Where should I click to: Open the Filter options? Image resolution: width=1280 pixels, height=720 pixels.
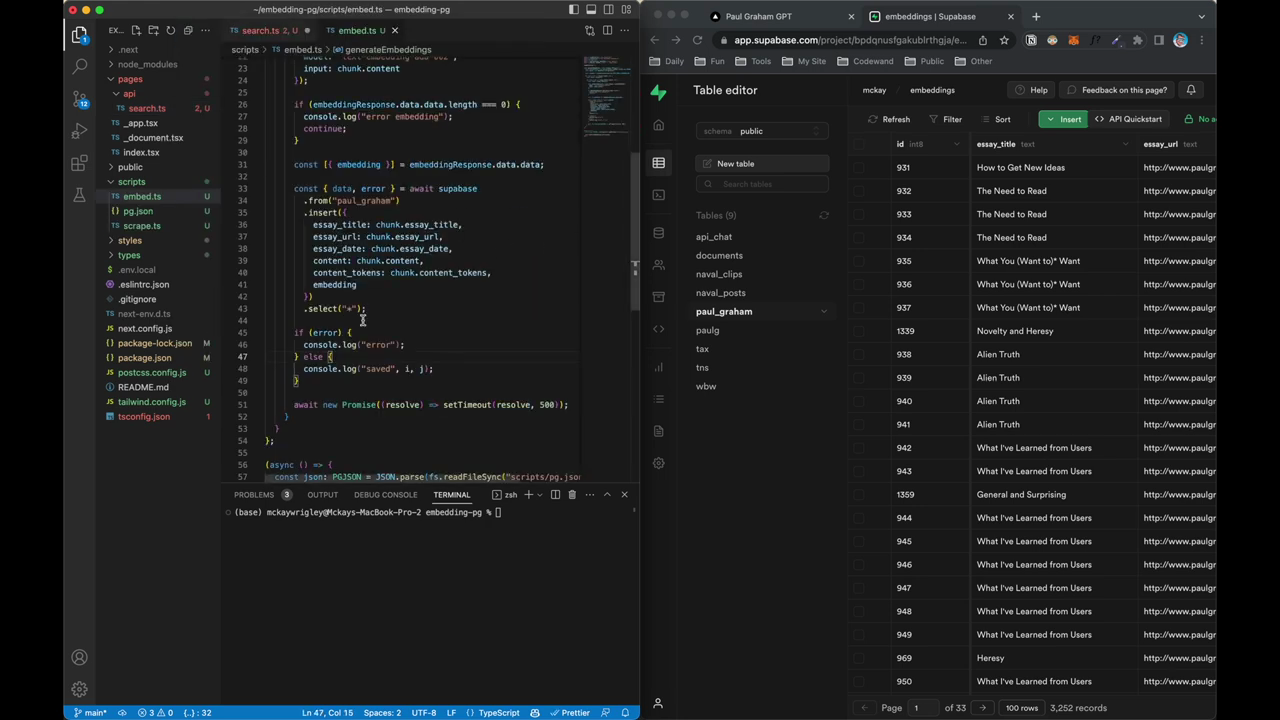pos(944,120)
